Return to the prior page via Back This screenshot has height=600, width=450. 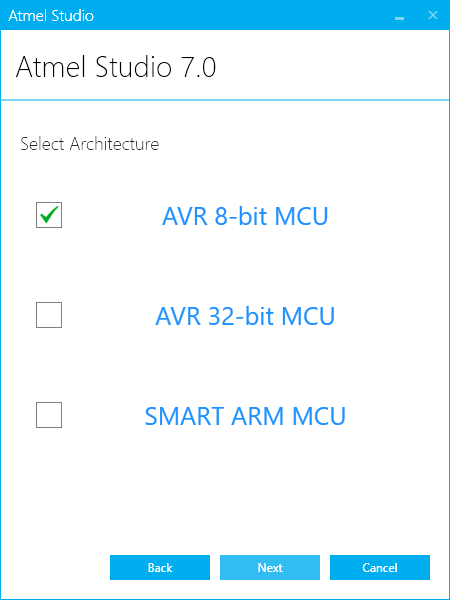pyautogui.click(x=160, y=567)
